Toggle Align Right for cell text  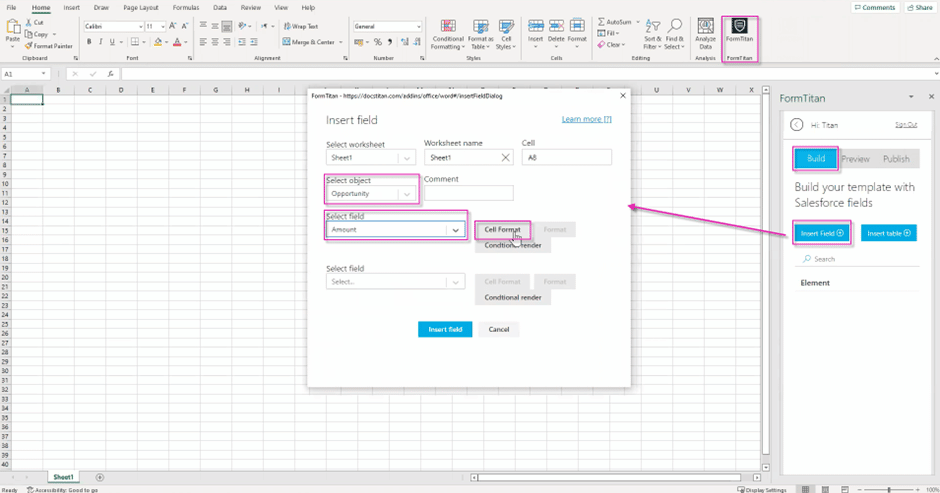[x=227, y=42]
